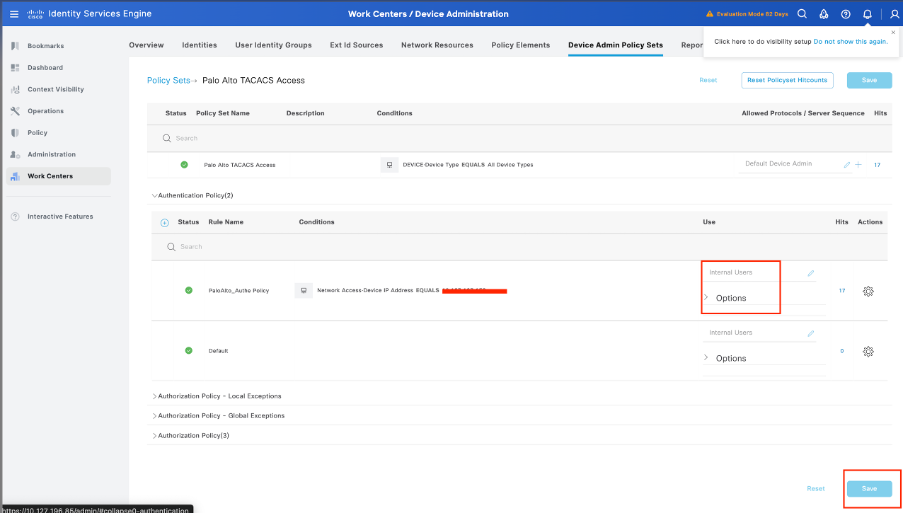
Task: Click condition icon for Network Access-Device IP Address
Action: tap(303, 290)
